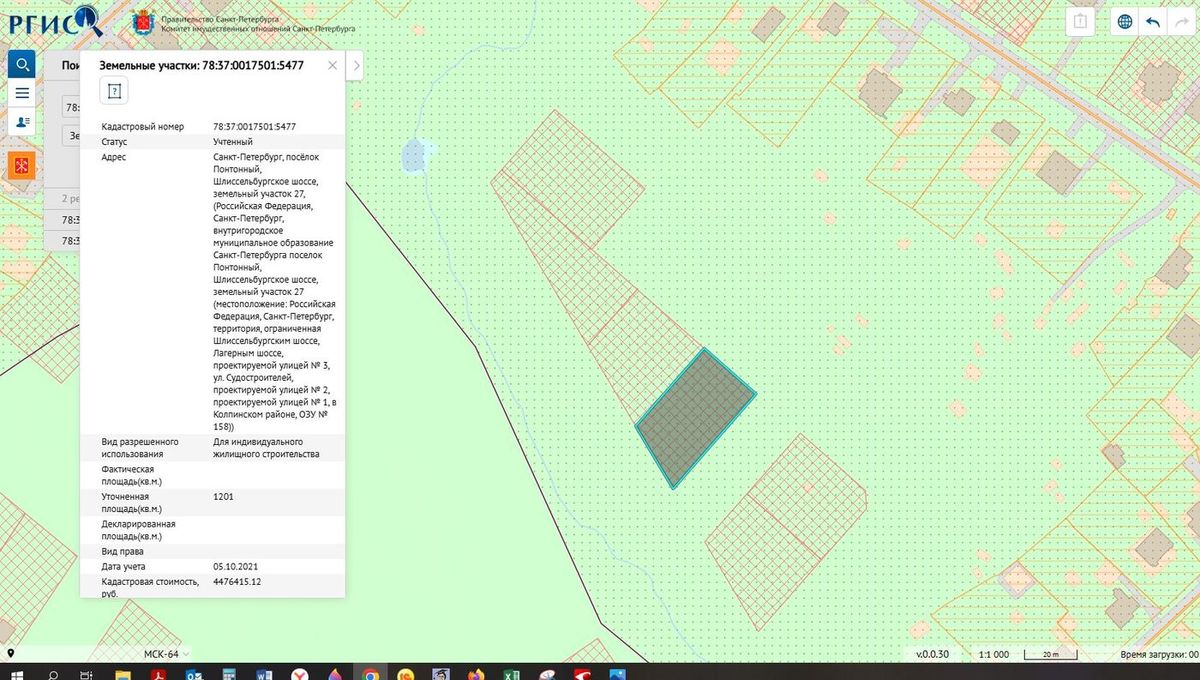Click the redo forward-arrow map icon

(x=1180, y=21)
